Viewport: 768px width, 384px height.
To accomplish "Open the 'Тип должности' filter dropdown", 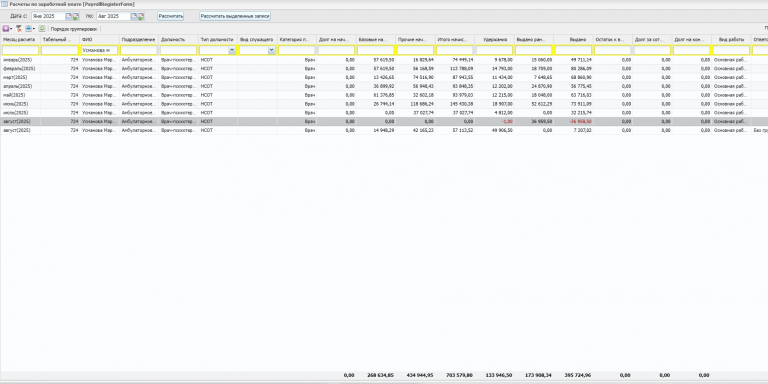I will click(x=232, y=50).
